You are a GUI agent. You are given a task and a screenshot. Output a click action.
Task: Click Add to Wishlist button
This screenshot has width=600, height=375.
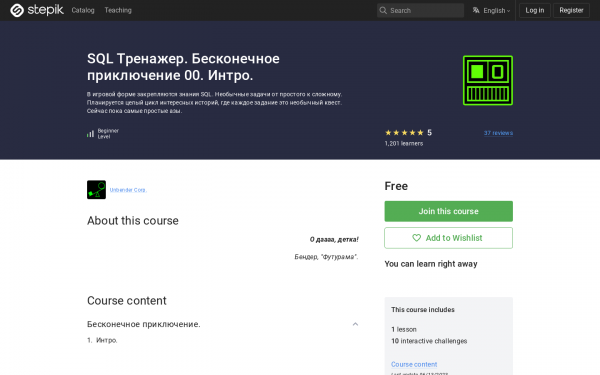pos(448,238)
